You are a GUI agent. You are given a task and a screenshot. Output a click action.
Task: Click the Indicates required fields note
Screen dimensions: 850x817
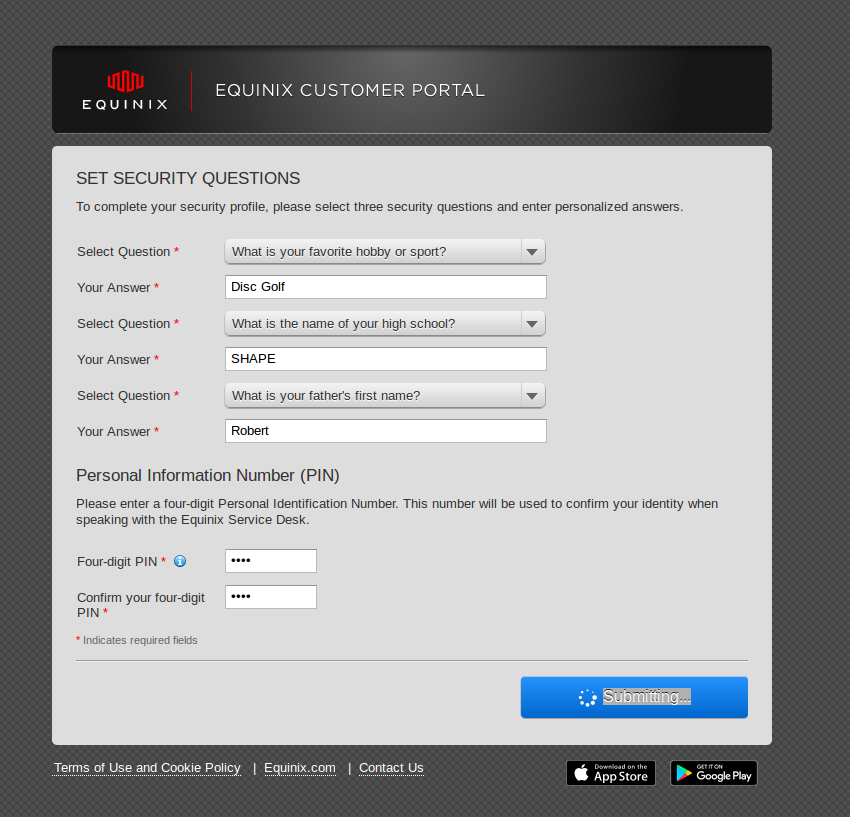pos(139,640)
